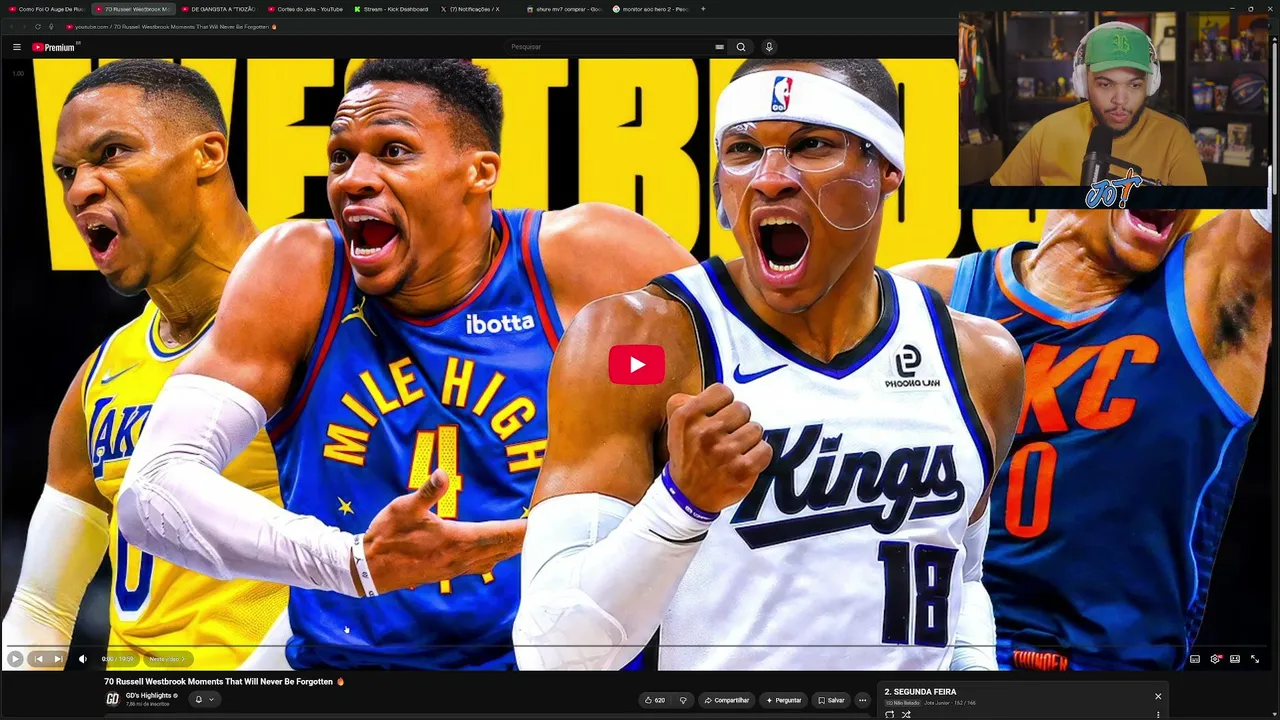Image resolution: width=1280 pixels, height=720 pixels.
Task: Open the YouTube guide hamburger menu
Action: (x=17, y=47)
